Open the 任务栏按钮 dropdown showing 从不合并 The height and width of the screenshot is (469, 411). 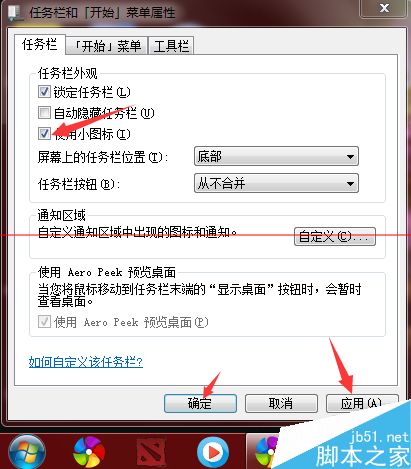click(276, 183)
